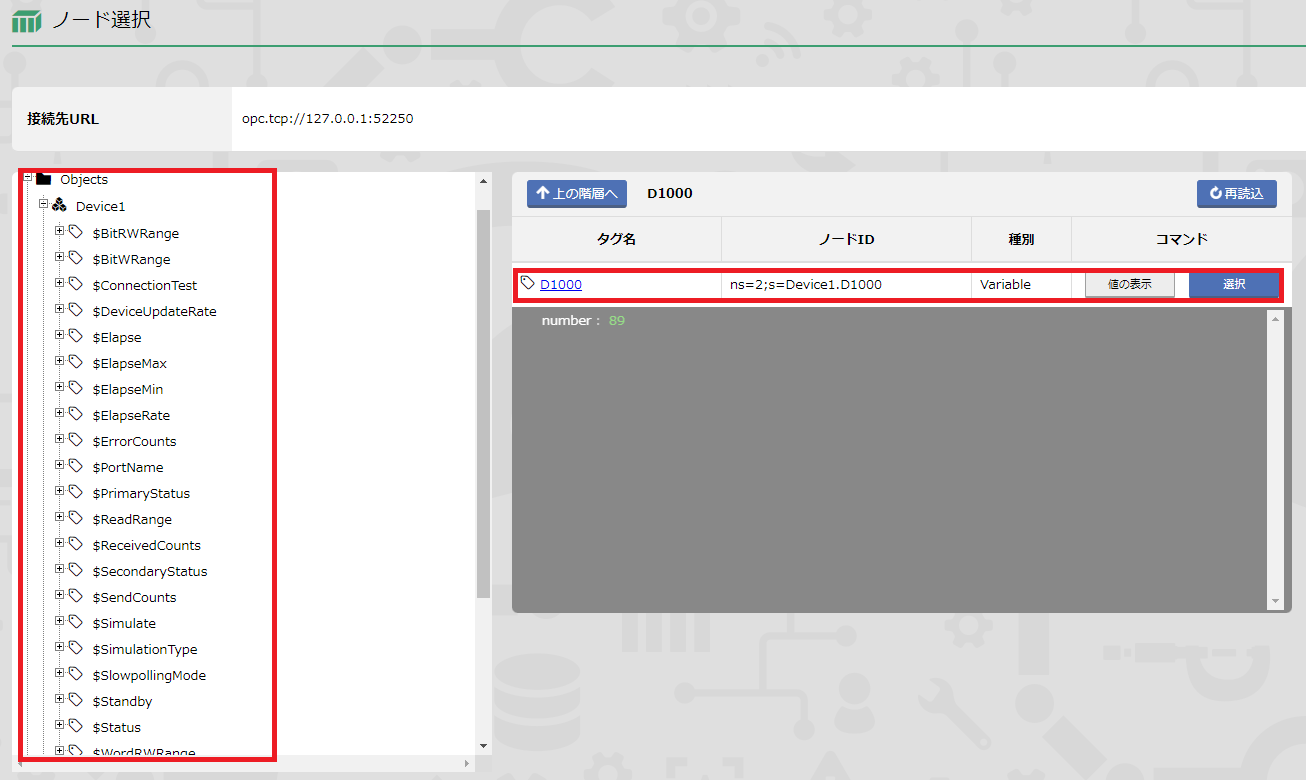Viewport: 1306px width, 780px height.
Task: Show the value with 値の表示 button
Action: 1130,284
